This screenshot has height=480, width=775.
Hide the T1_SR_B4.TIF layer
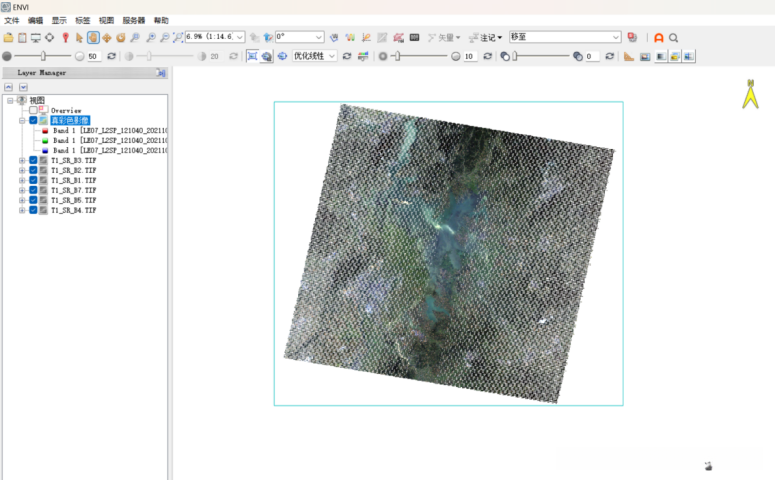(x=33, y=210)
